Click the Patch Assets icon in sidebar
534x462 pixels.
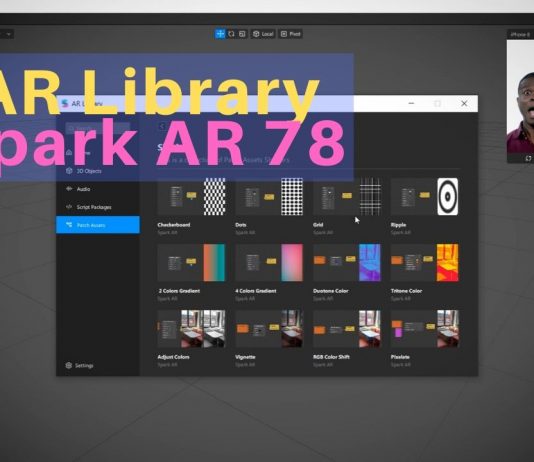point(69,225)
